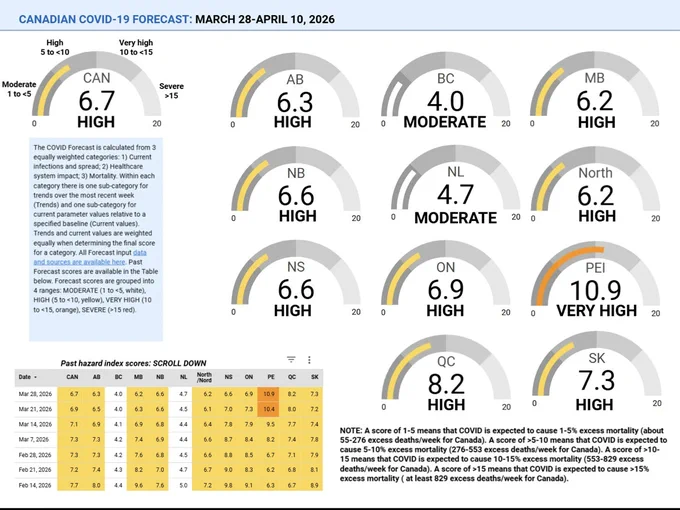The width and height of the screenshot is (680, 510).
Task: Click the filter icon above the scores table
Action: [x=291, y=360]
